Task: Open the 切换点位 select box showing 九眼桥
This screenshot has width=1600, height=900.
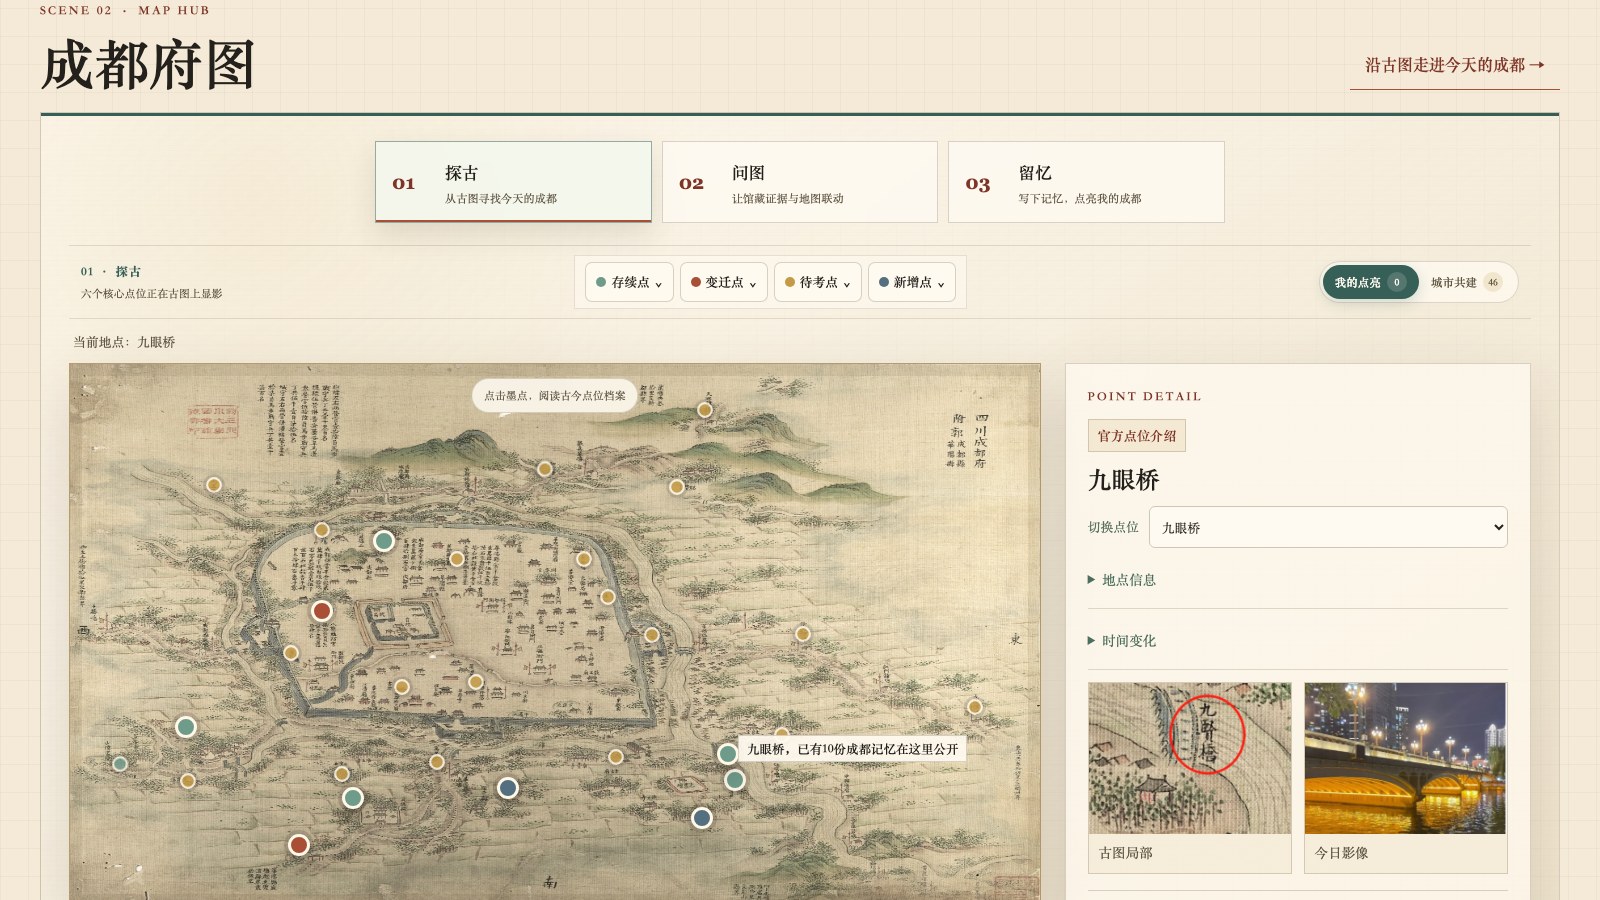Action: point(1328,527)
